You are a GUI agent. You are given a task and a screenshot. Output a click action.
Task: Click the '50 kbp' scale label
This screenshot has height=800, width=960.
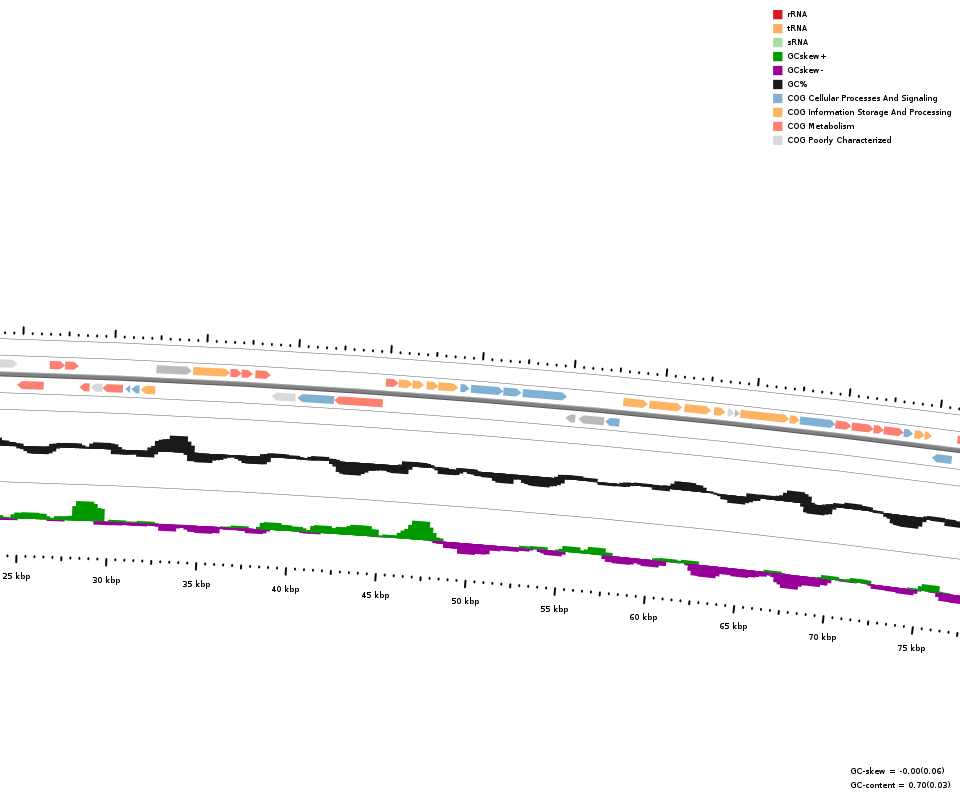(465, 601)
